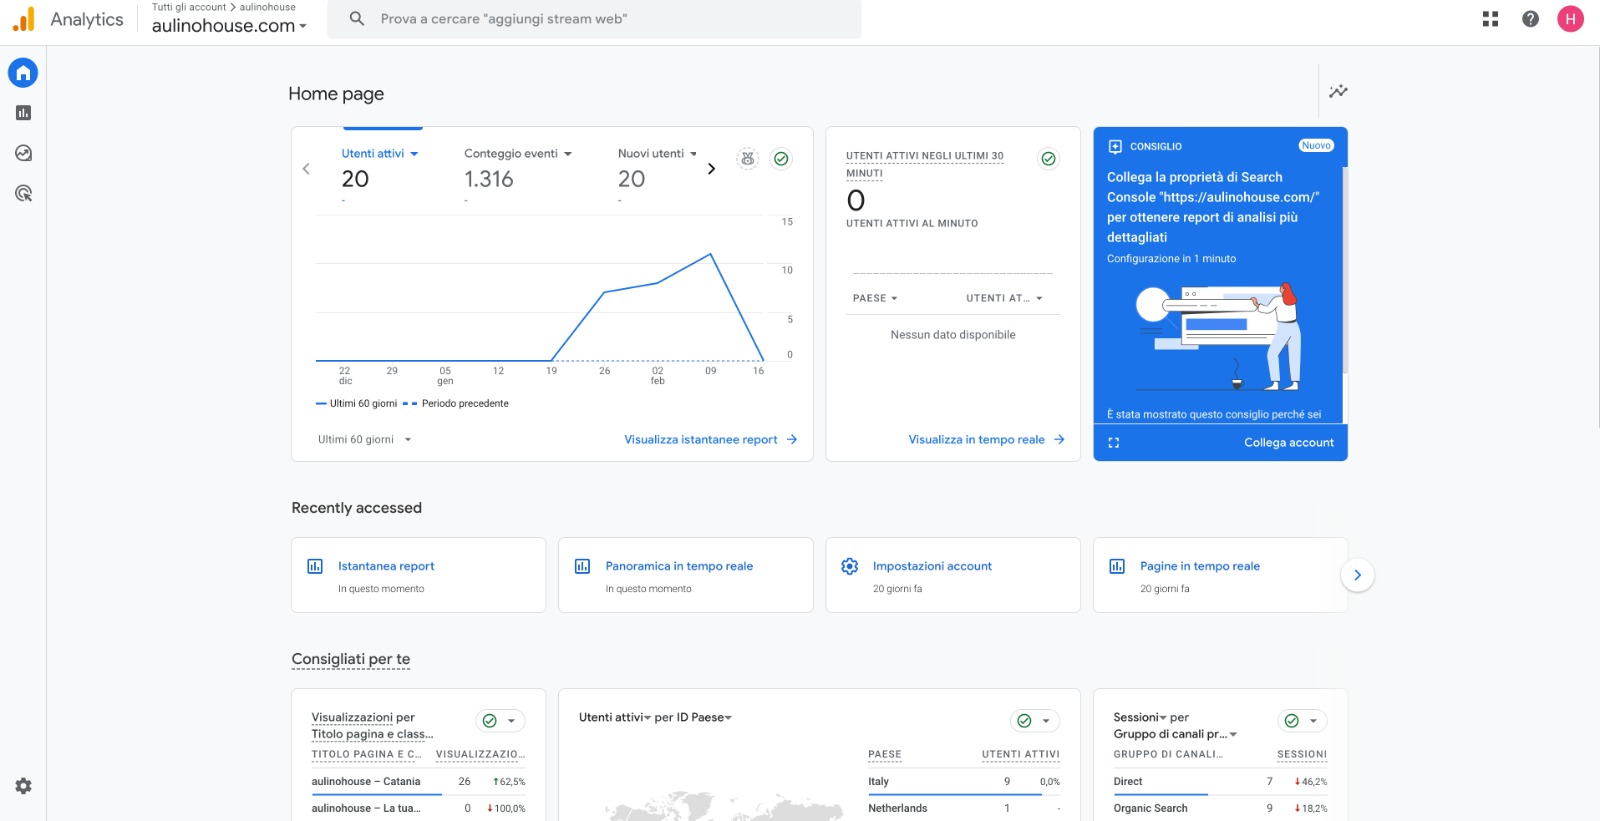Open the Utenti attivi metric dropdown

(380, 154)
